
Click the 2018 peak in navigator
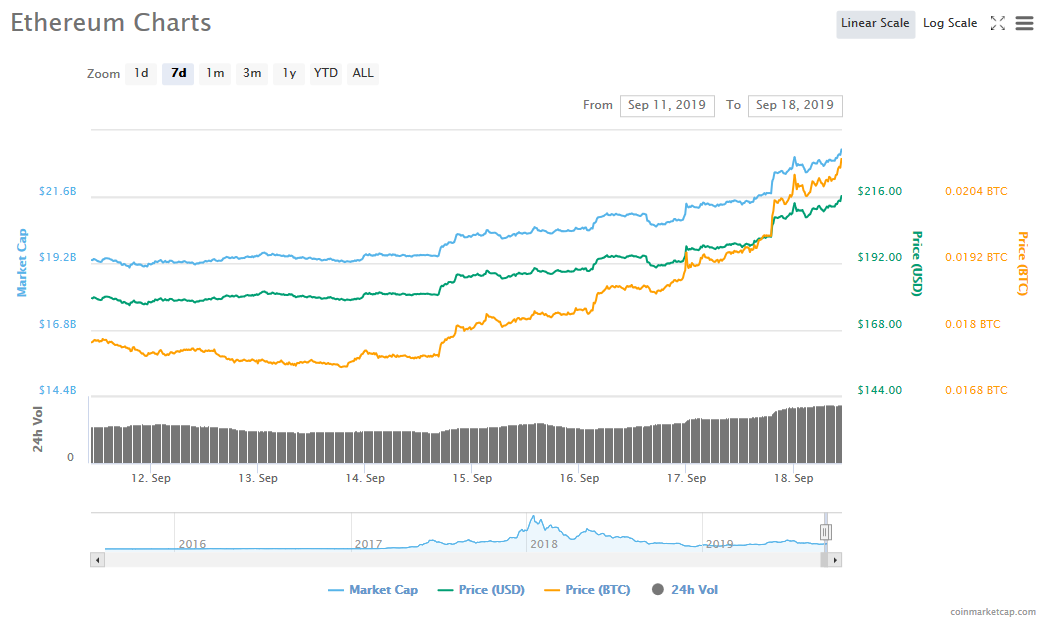click(x=533, y=519)
